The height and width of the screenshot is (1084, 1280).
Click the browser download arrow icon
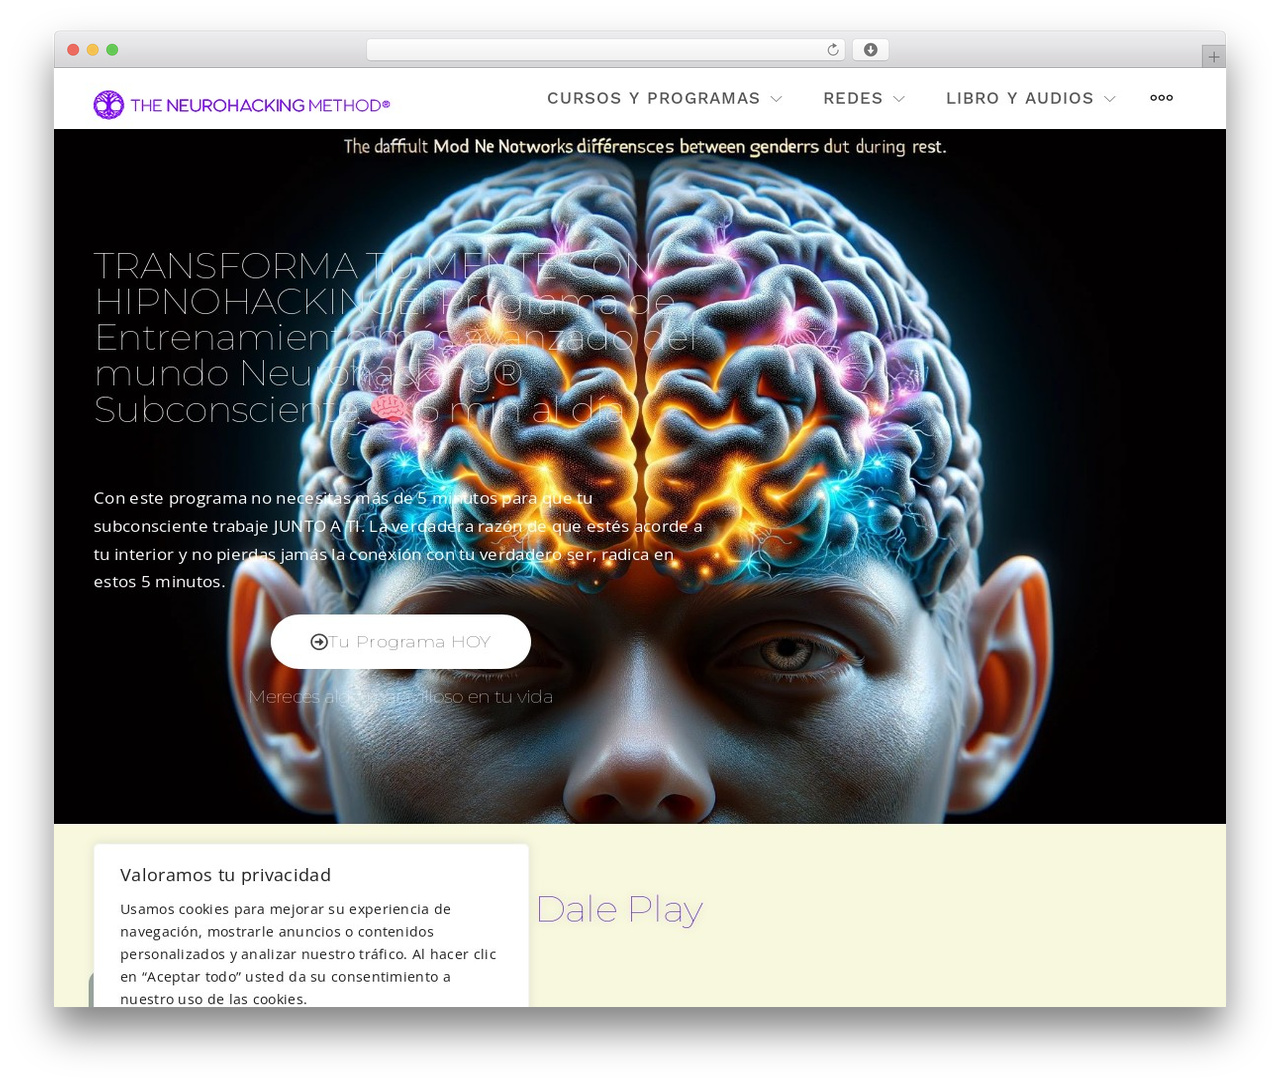click(x=870, y=50)
